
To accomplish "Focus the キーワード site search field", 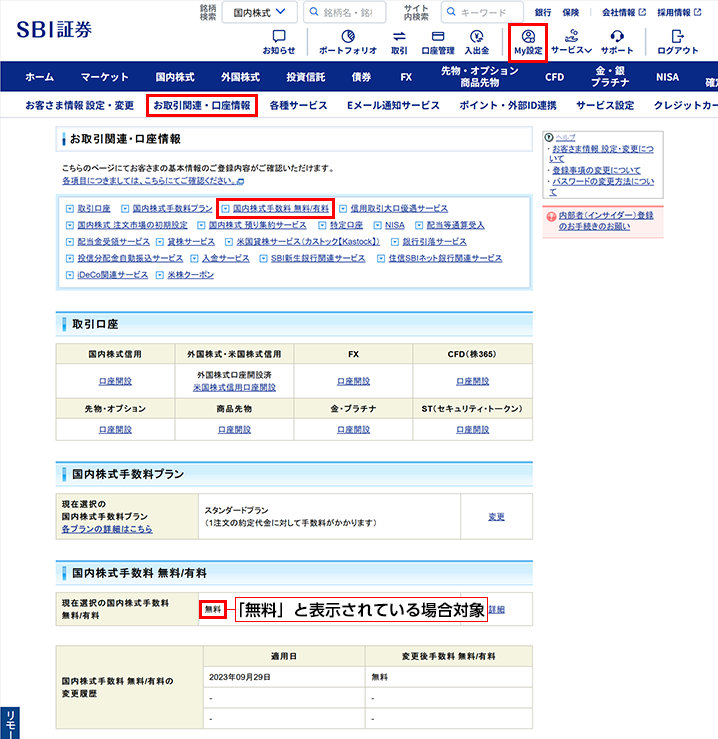I will (x=482, y=12).
